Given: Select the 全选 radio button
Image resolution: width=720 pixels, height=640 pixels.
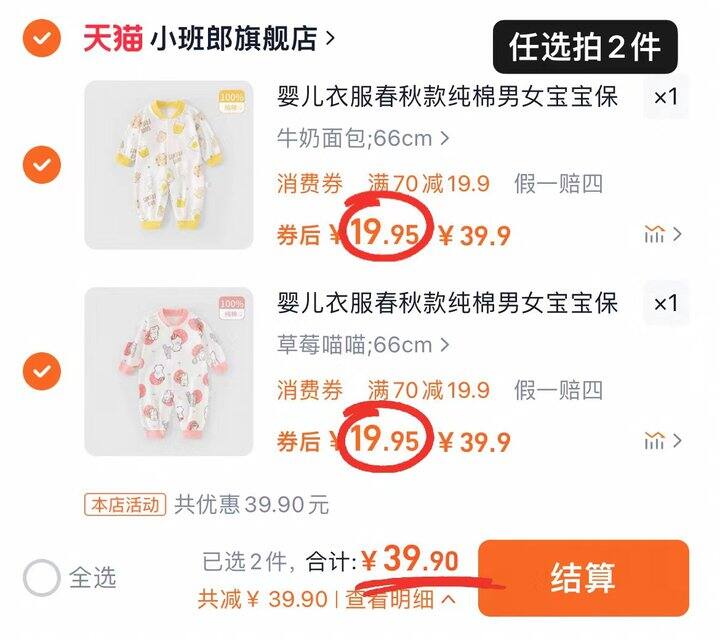Looking at the screenshot, I should pyautogui.click(x=42, y=578).
